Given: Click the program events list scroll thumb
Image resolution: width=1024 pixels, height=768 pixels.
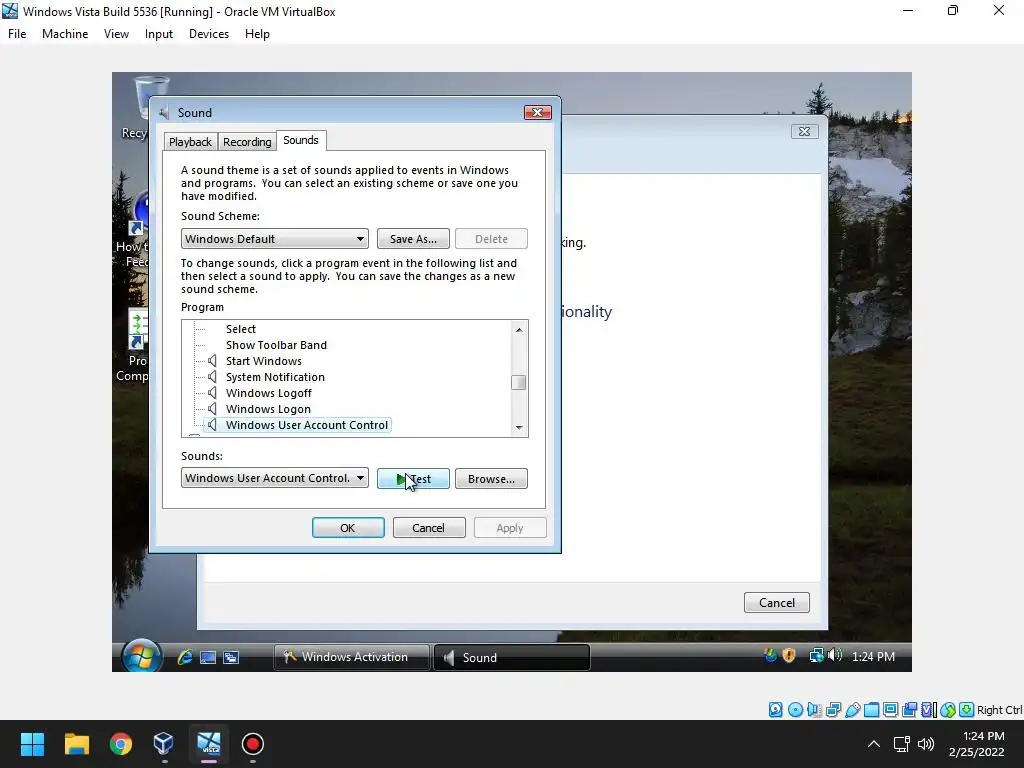Looking at the screenshot, I should tap(519, 382).
